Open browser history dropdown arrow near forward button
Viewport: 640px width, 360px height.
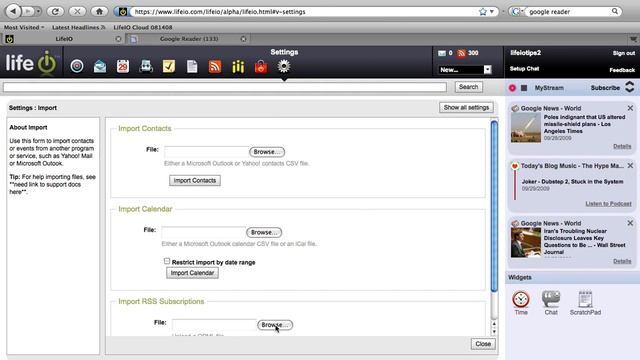[x=38, y=11]
